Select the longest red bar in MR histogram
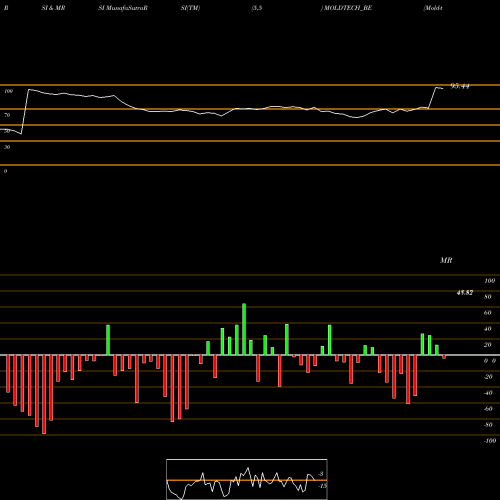Image resolution: width=500 pixels, height=500 pixels. (x=44, y=394)
